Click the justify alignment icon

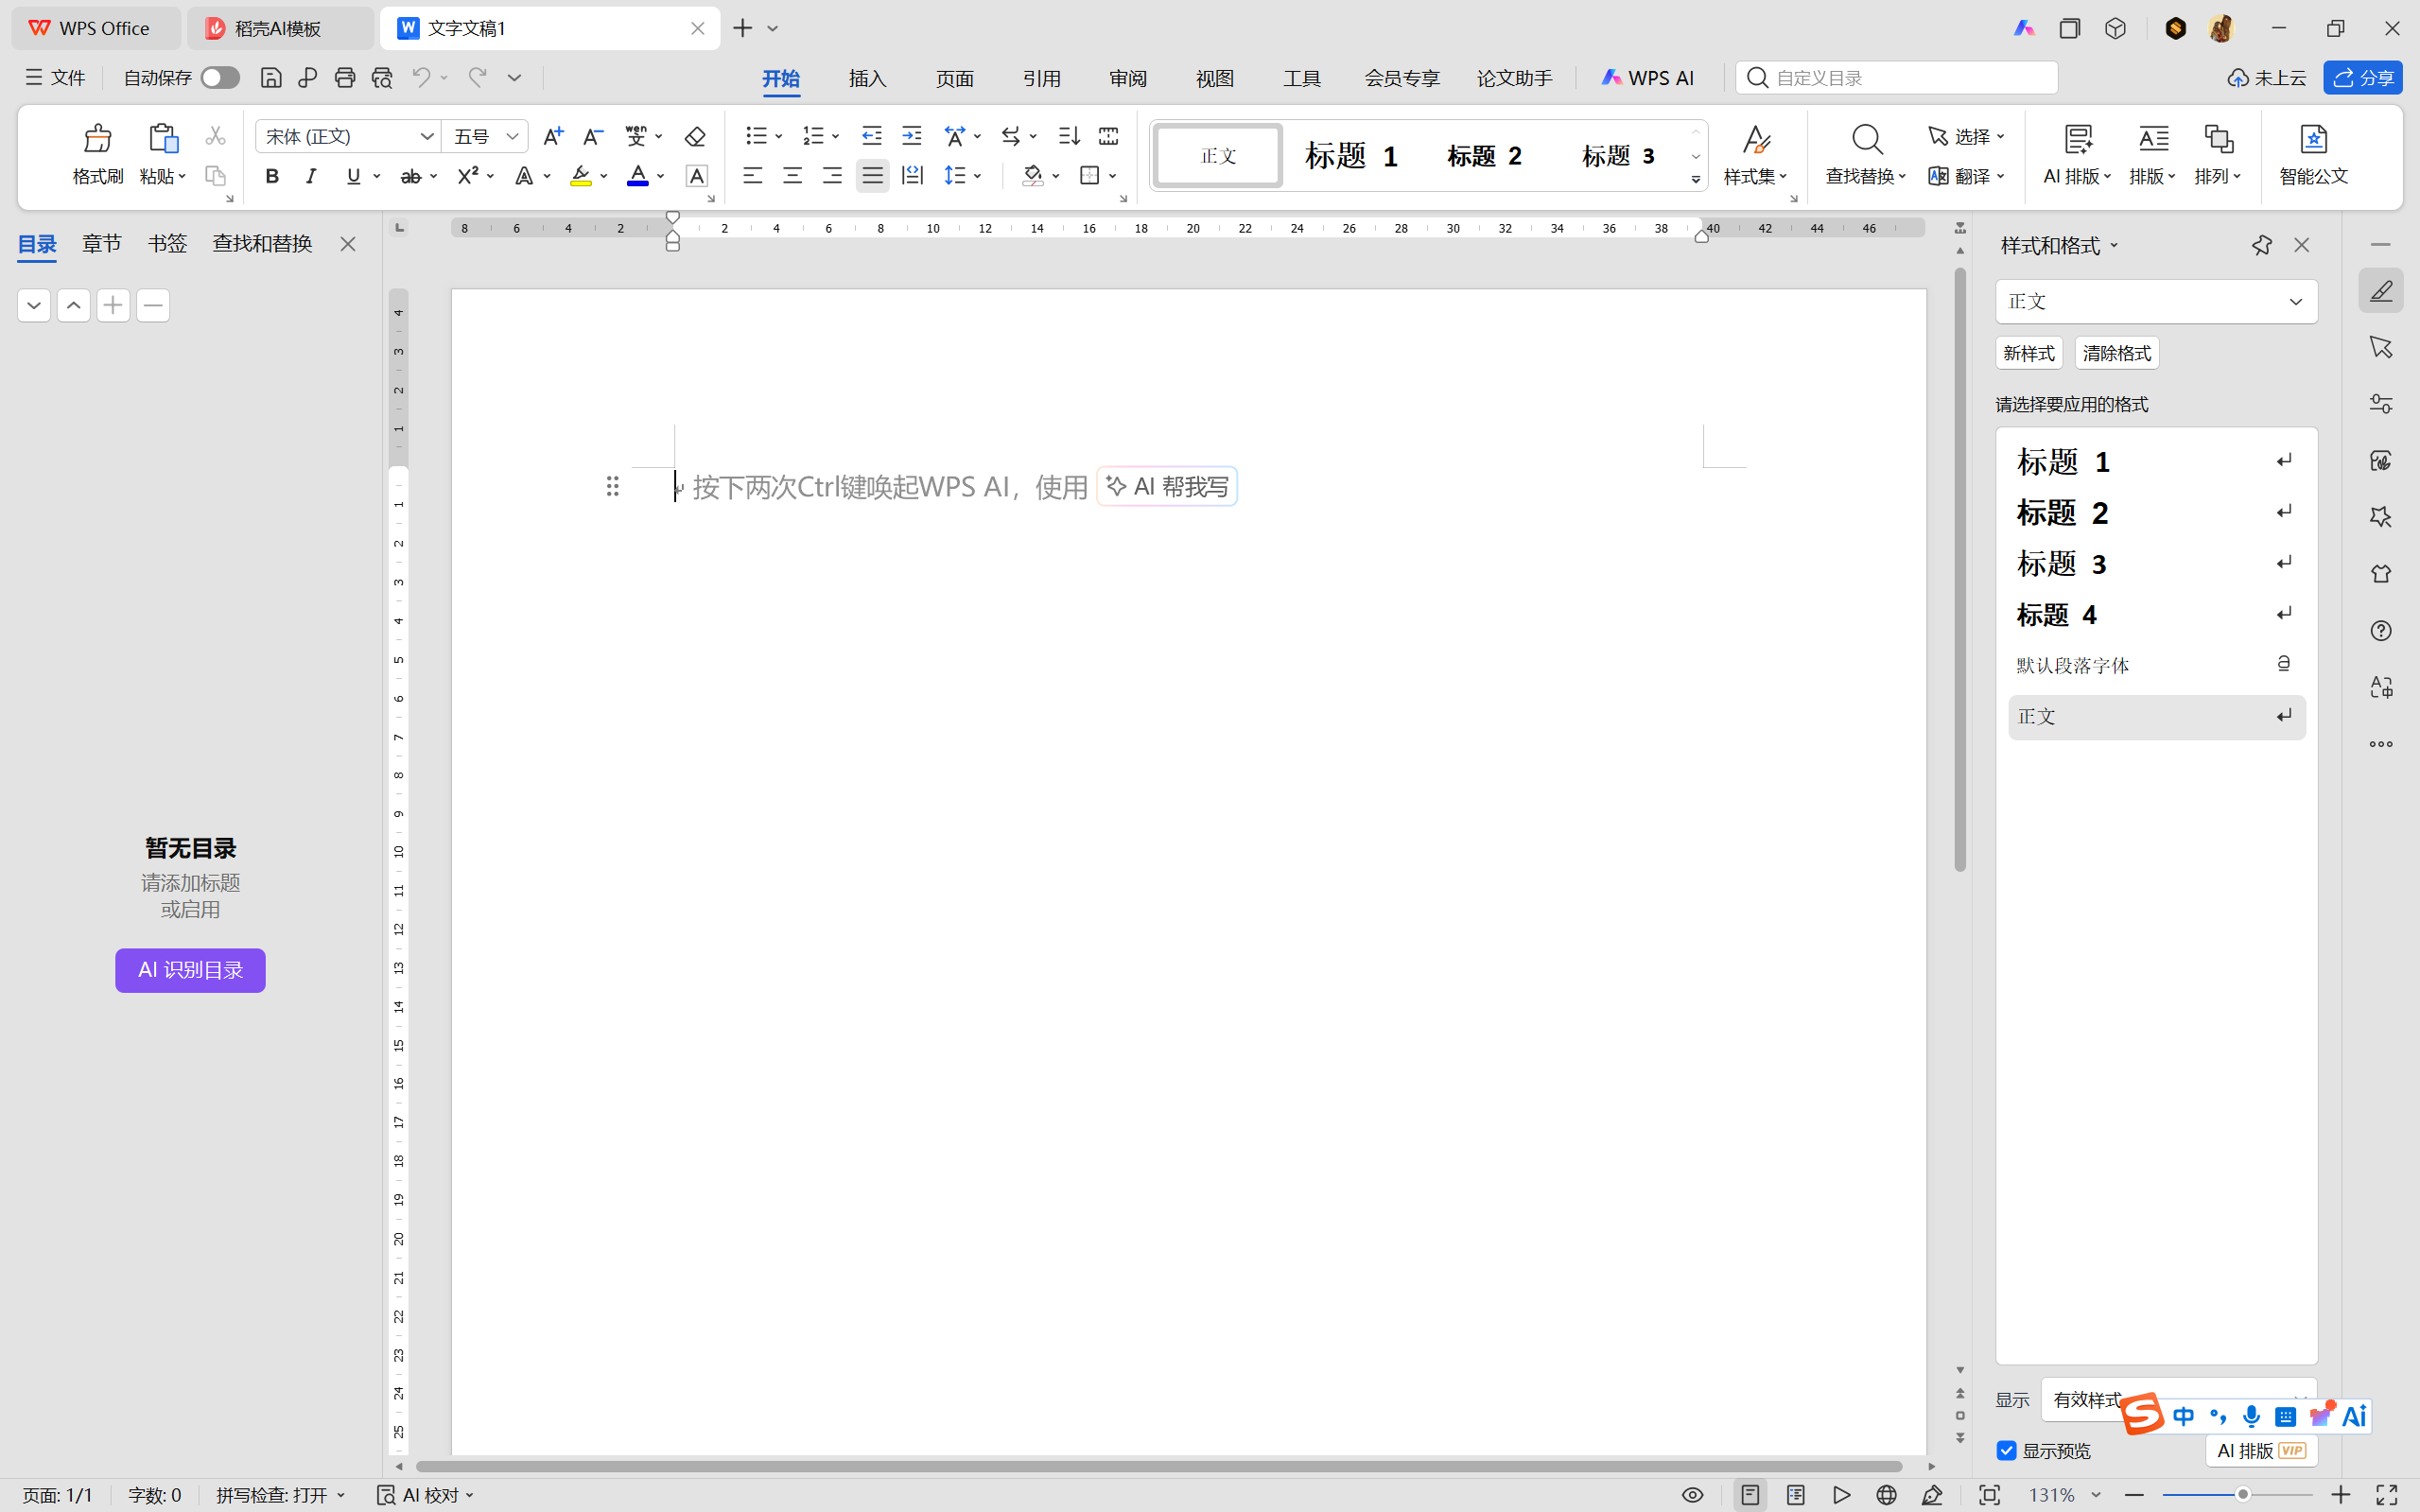(x=872, y=176)
